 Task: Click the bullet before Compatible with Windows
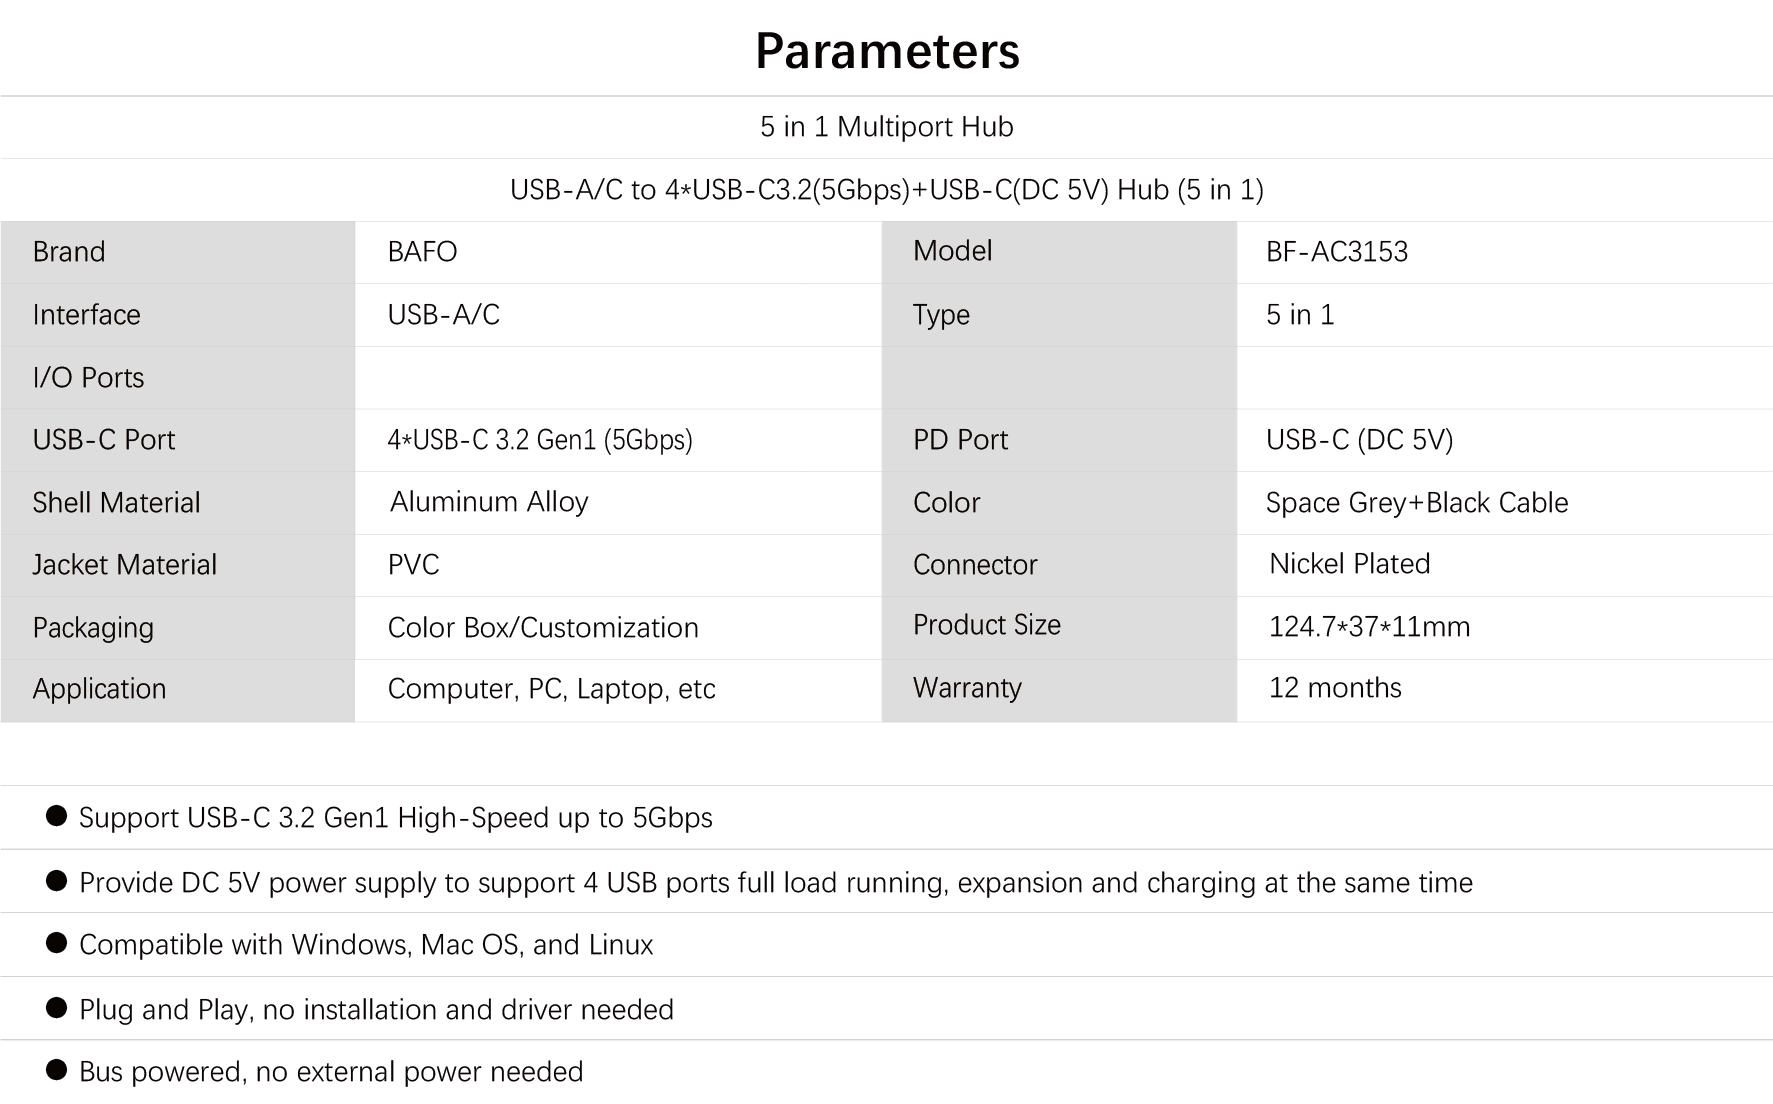pos(57,943)
